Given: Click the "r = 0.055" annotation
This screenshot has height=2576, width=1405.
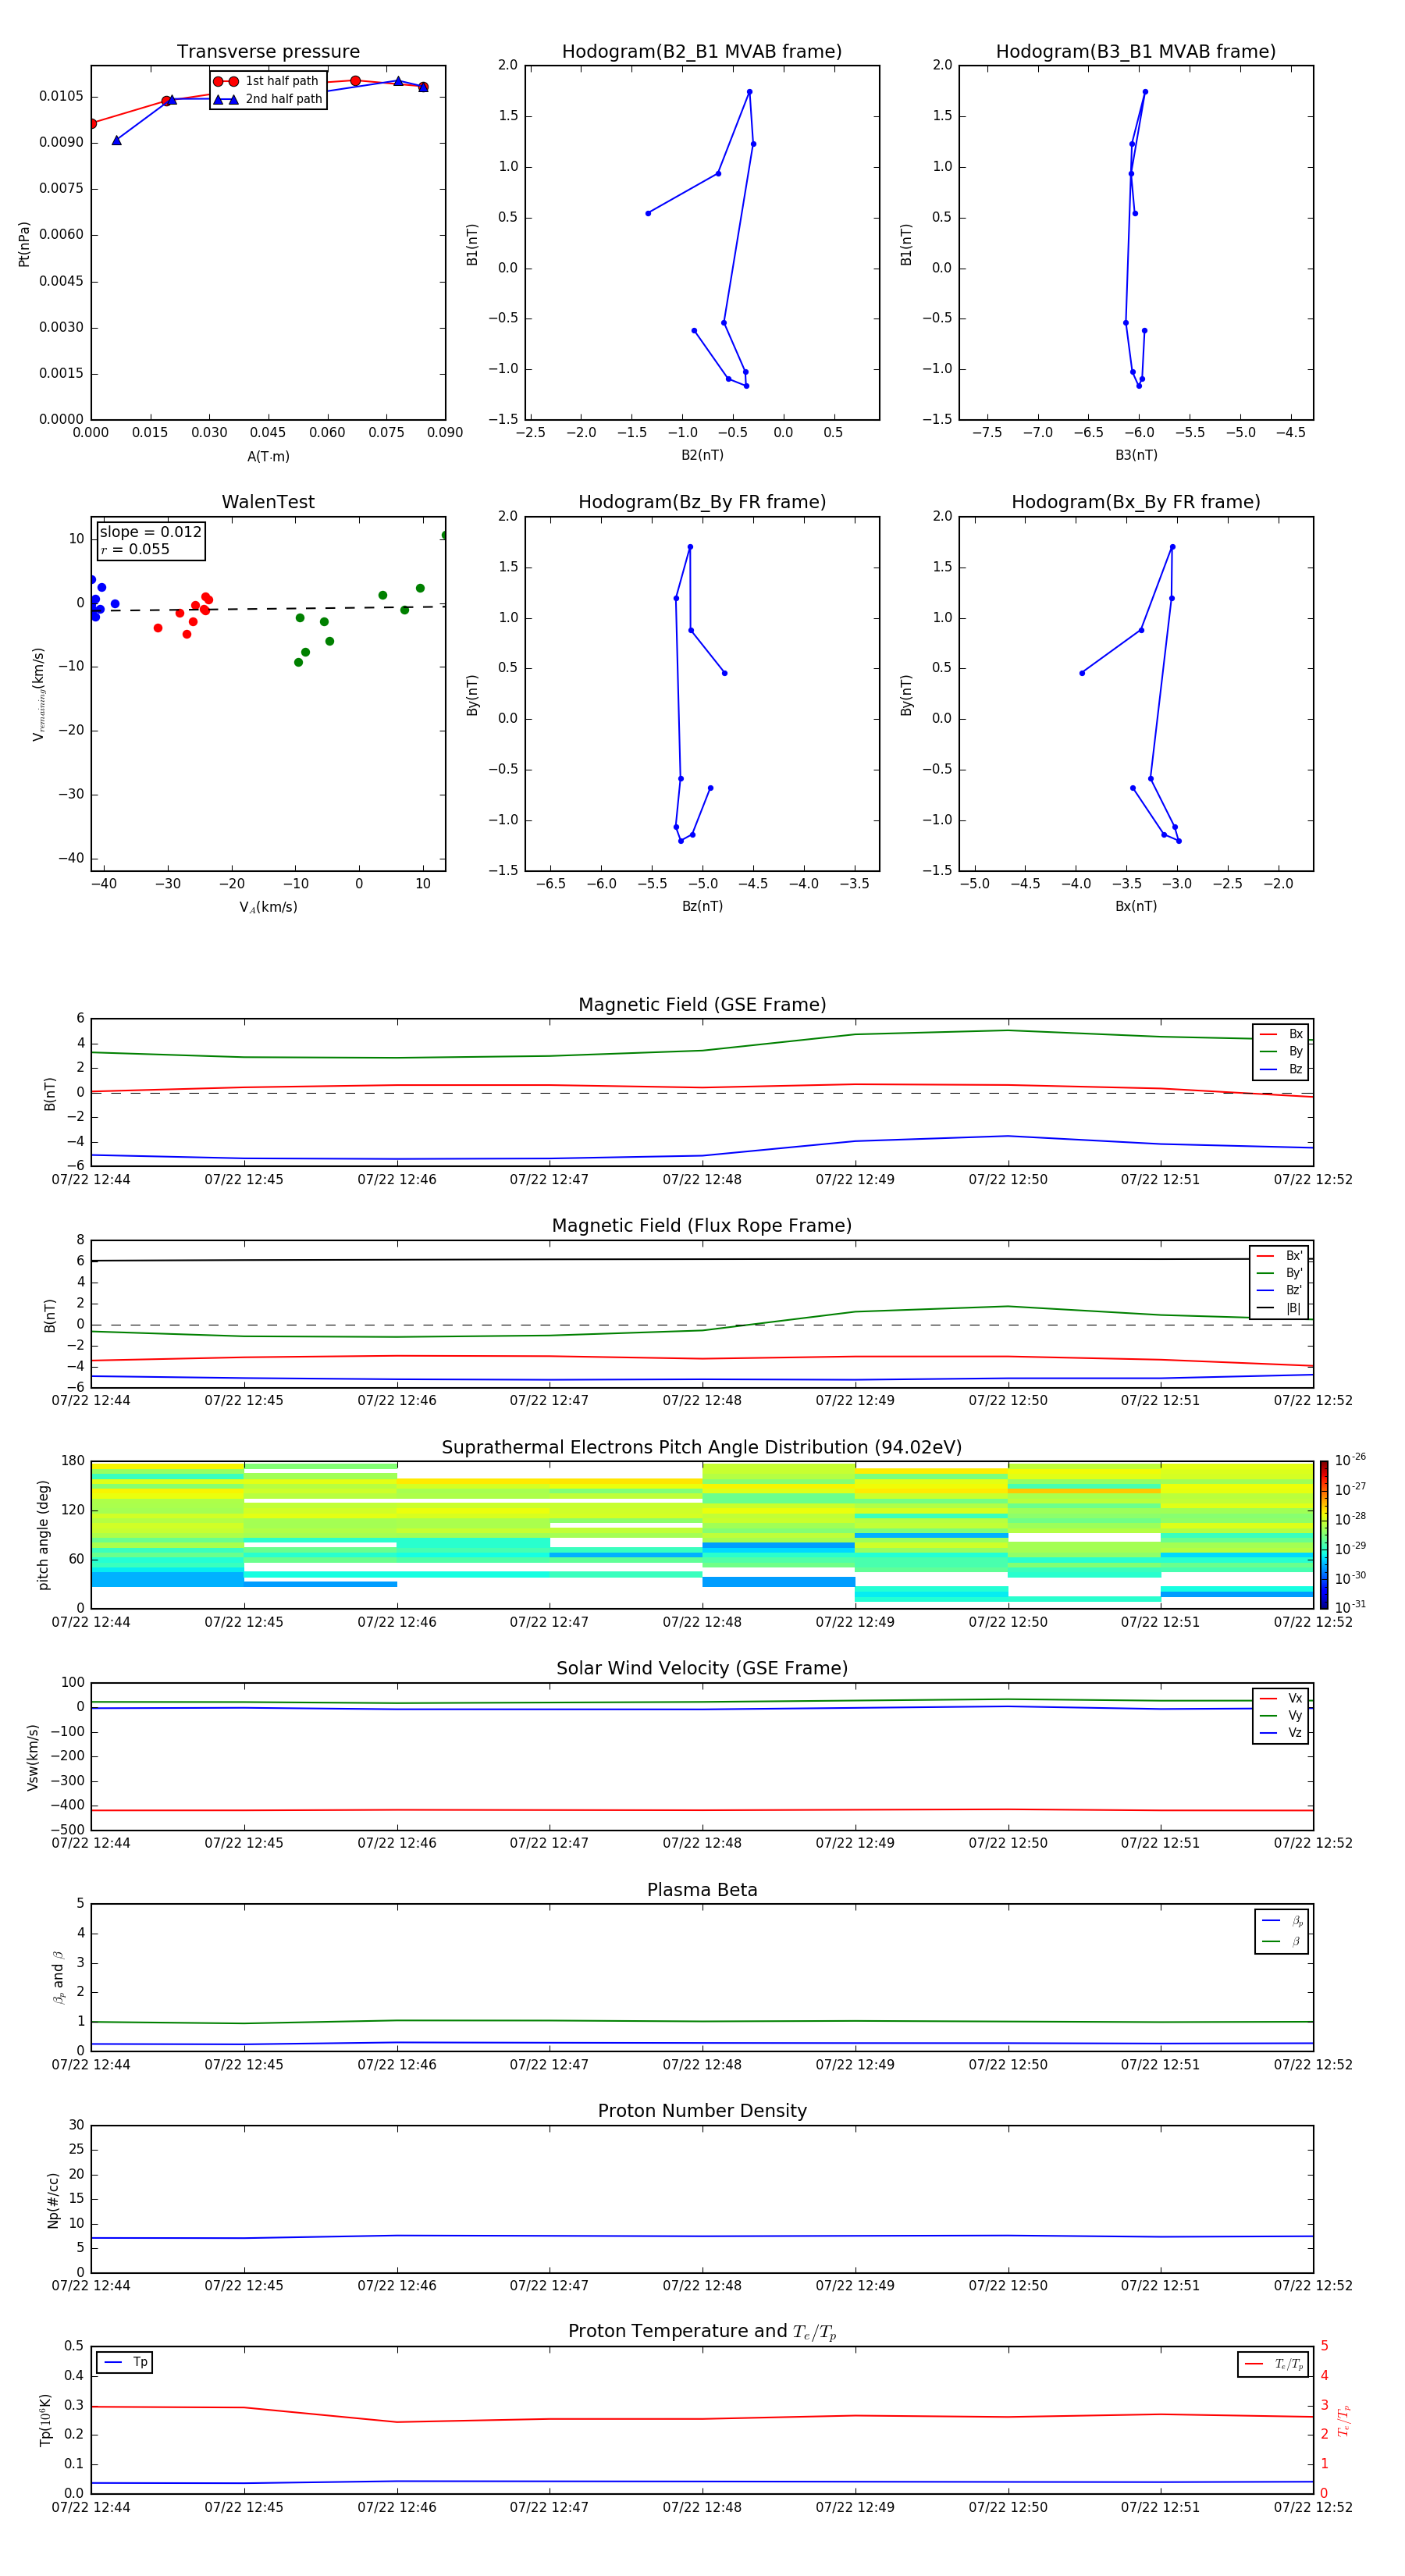Looking at the screenshot, I should (x=135, y=549).
